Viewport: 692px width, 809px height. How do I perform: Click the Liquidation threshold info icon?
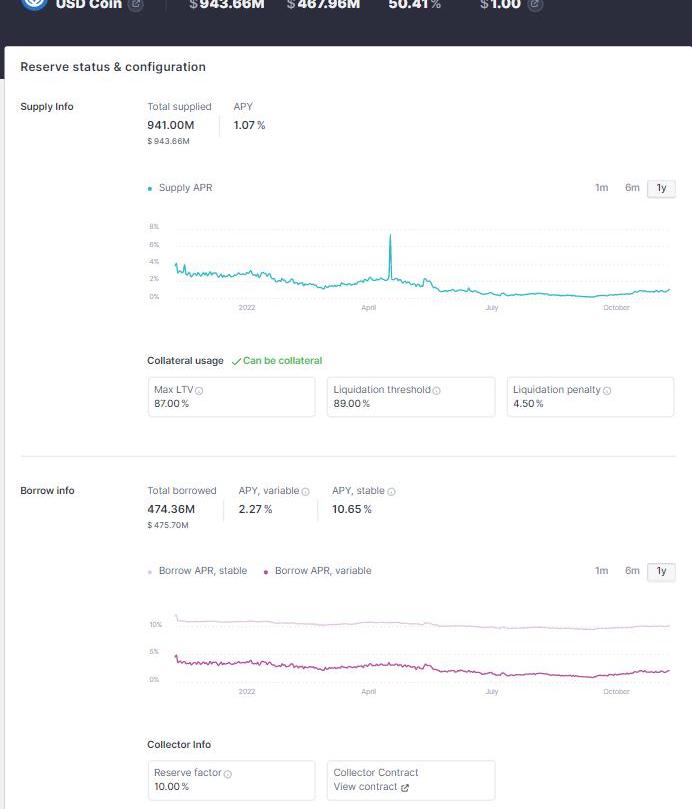tap(437, 391)
